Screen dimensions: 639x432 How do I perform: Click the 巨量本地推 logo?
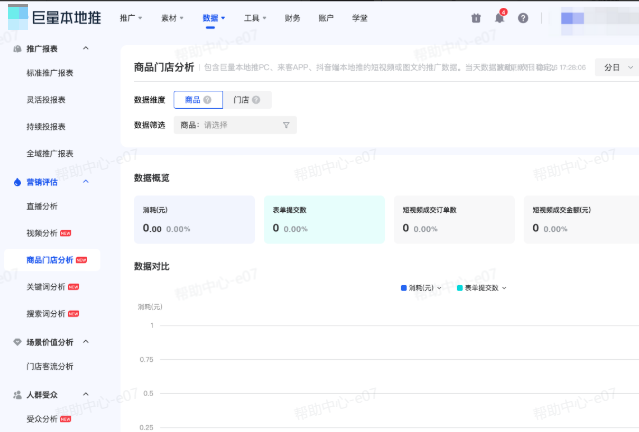[x=55, y=18]
